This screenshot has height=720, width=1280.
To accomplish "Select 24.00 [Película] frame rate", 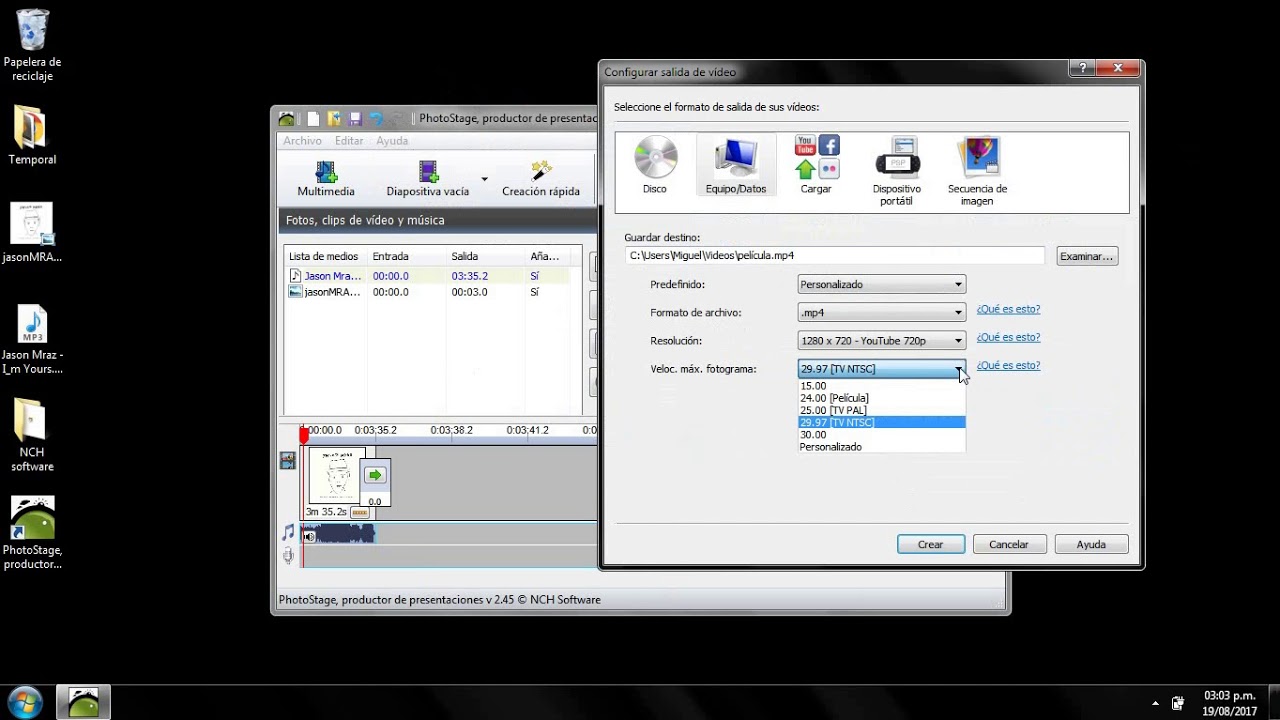I will (x=881, y=398).
